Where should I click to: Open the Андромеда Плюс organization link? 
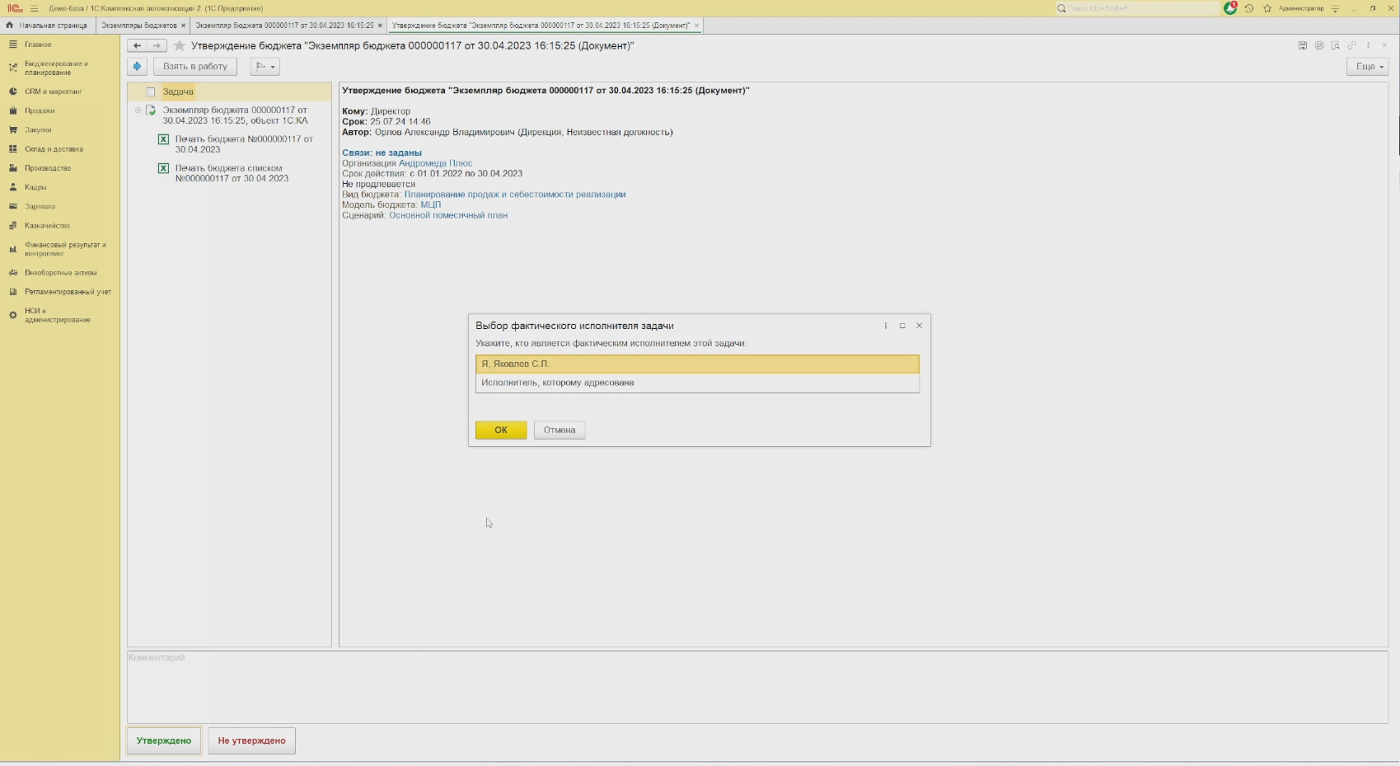pyautogui.click(x=436, y=163)
